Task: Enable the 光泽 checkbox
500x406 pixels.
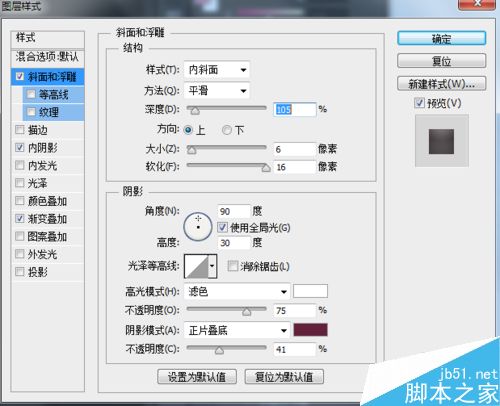Action: (20, 183)
